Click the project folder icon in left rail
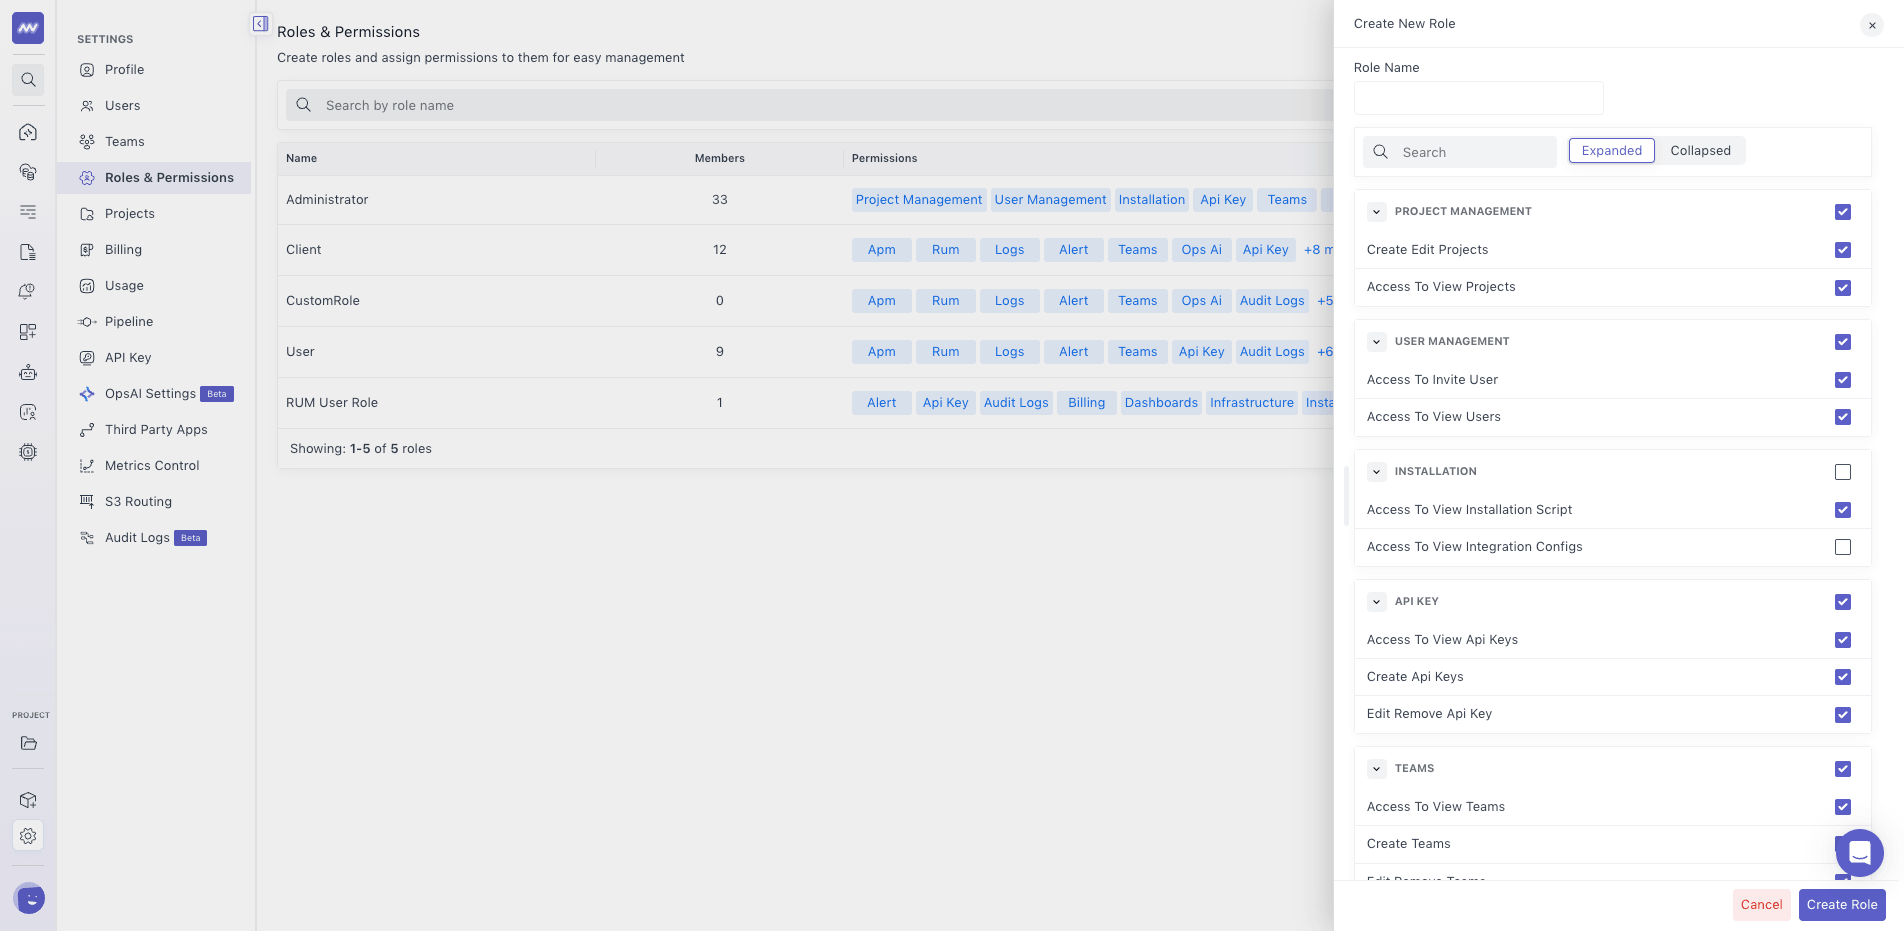This screenshot has width=1904, height=931. pos(28,743)
